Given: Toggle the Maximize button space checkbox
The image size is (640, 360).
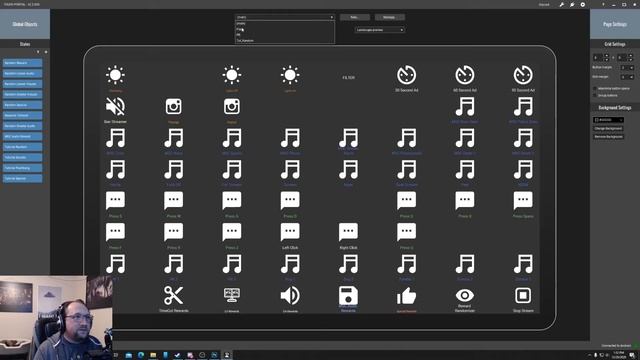Looking at the screenshot, I should [594, 89].
